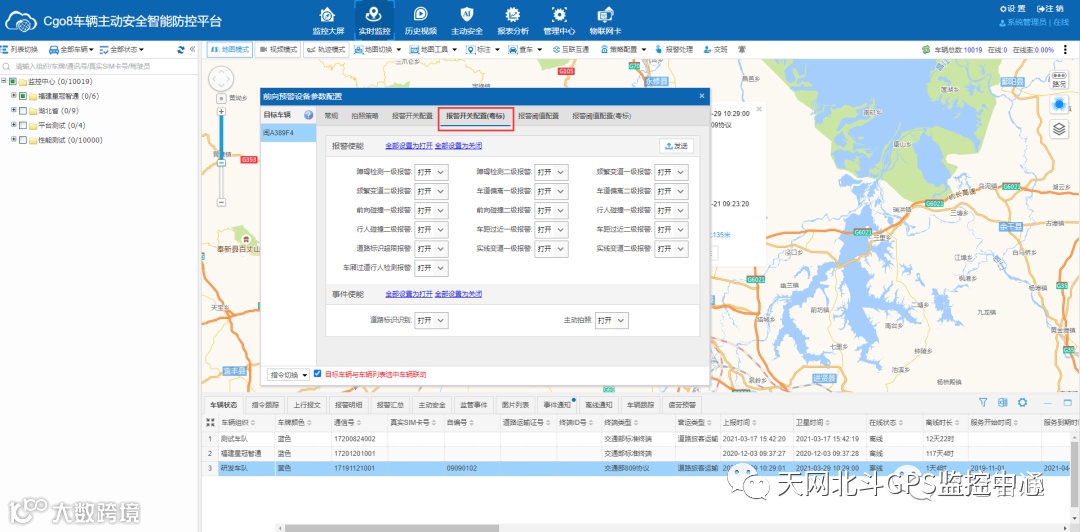
Task: Open the 策略配置 dropdown
Action: pos(623,50)
